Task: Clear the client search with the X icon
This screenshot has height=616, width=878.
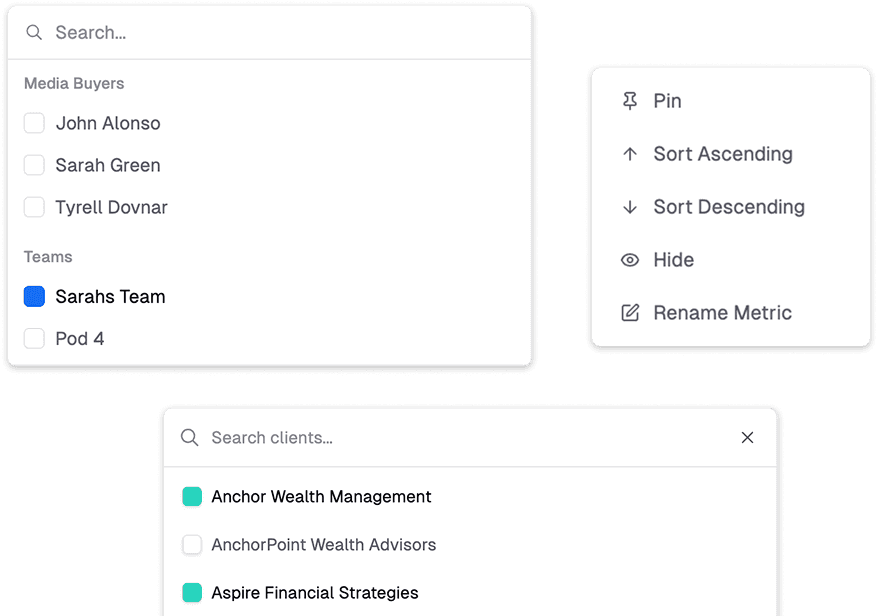Action: click(747, 438)
